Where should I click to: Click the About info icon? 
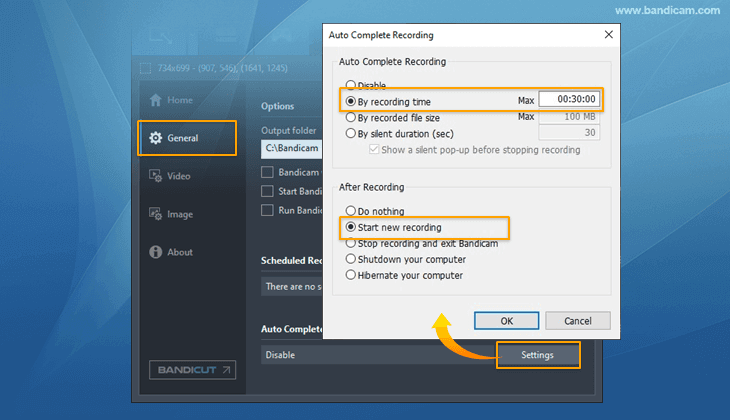[155, 252]
